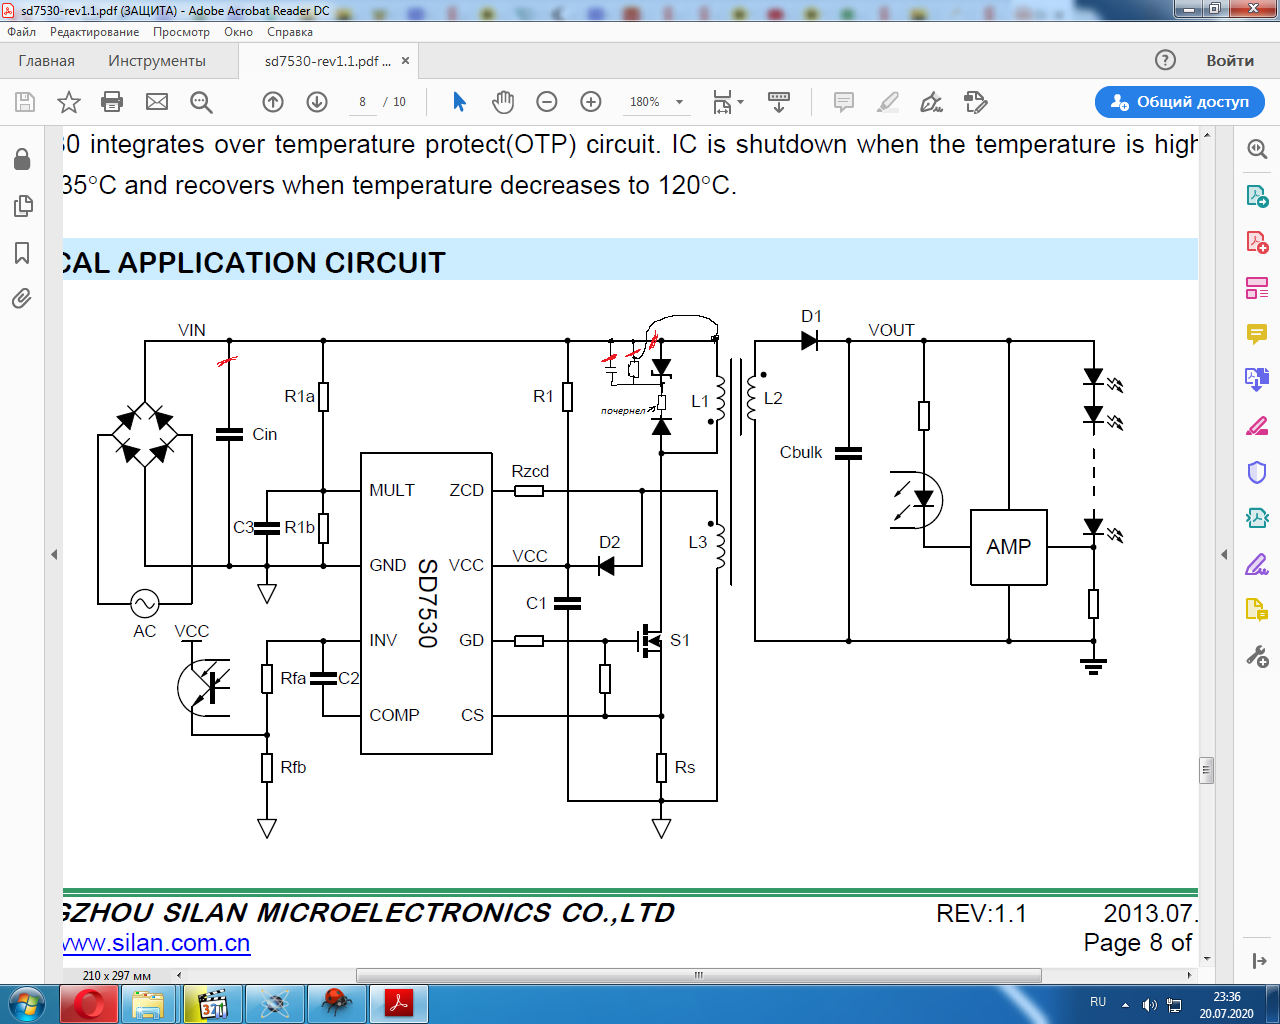
Task: Click the vertical scrollbar thumb
Action: tap(1206, 770)
